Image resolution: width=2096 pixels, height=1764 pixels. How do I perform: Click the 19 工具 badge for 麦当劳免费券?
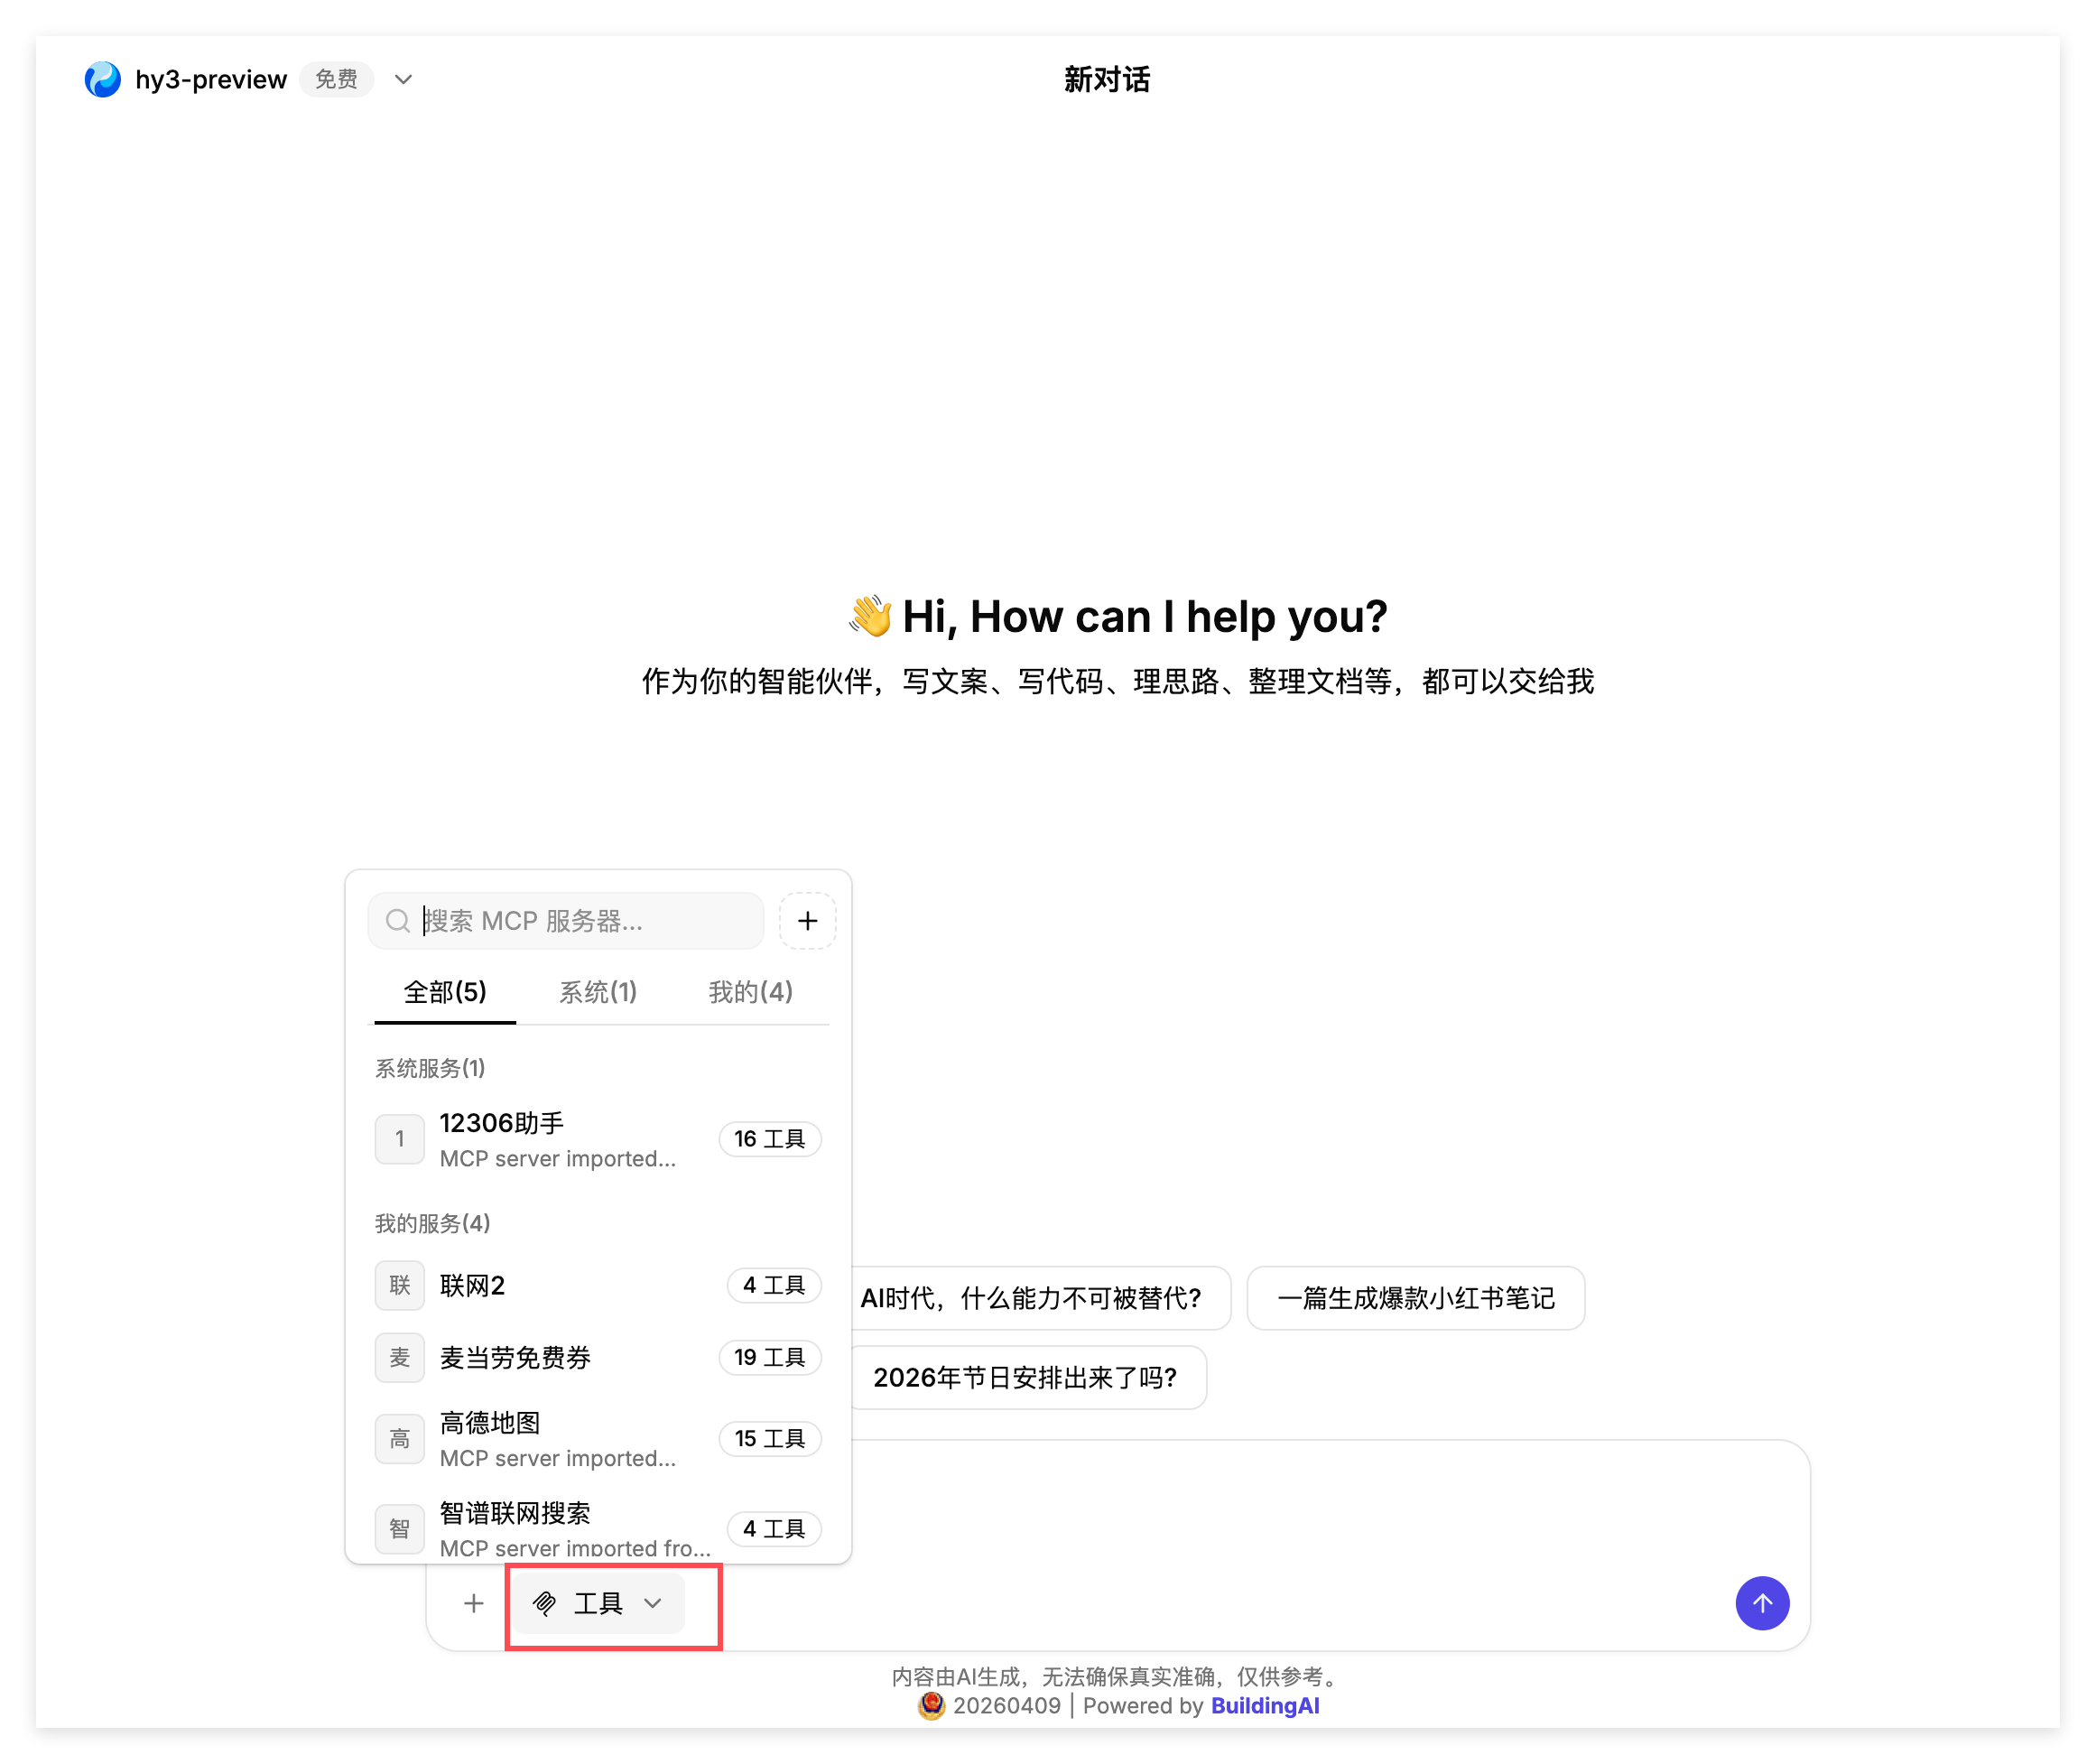point(769,1357)
